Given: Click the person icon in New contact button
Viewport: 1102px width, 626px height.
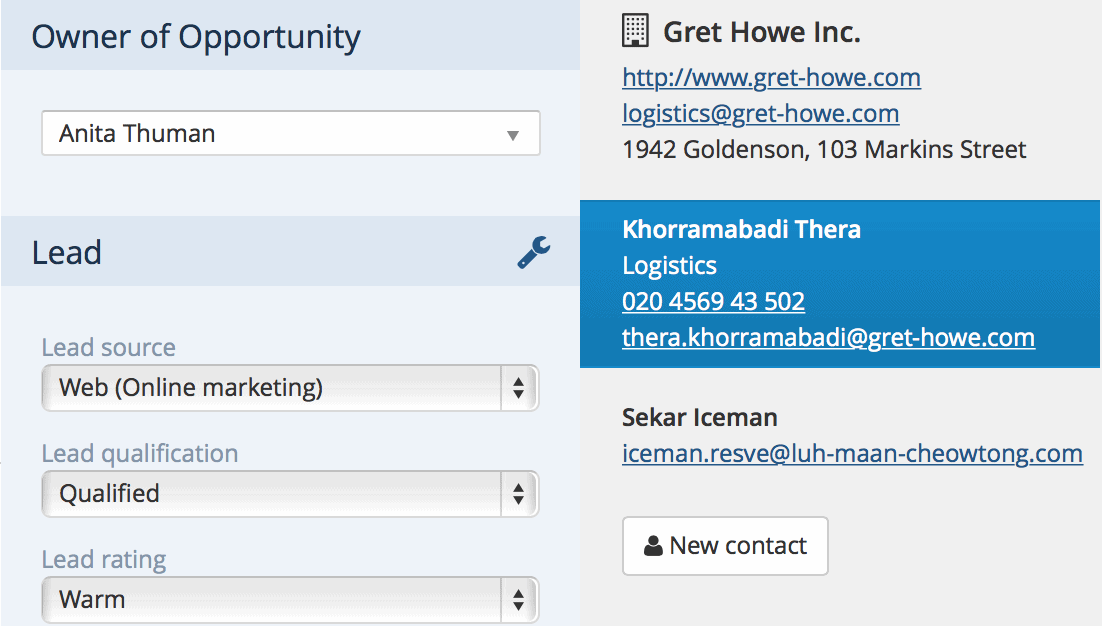Looking at the screenshot, I should click(x=653, y=546).
